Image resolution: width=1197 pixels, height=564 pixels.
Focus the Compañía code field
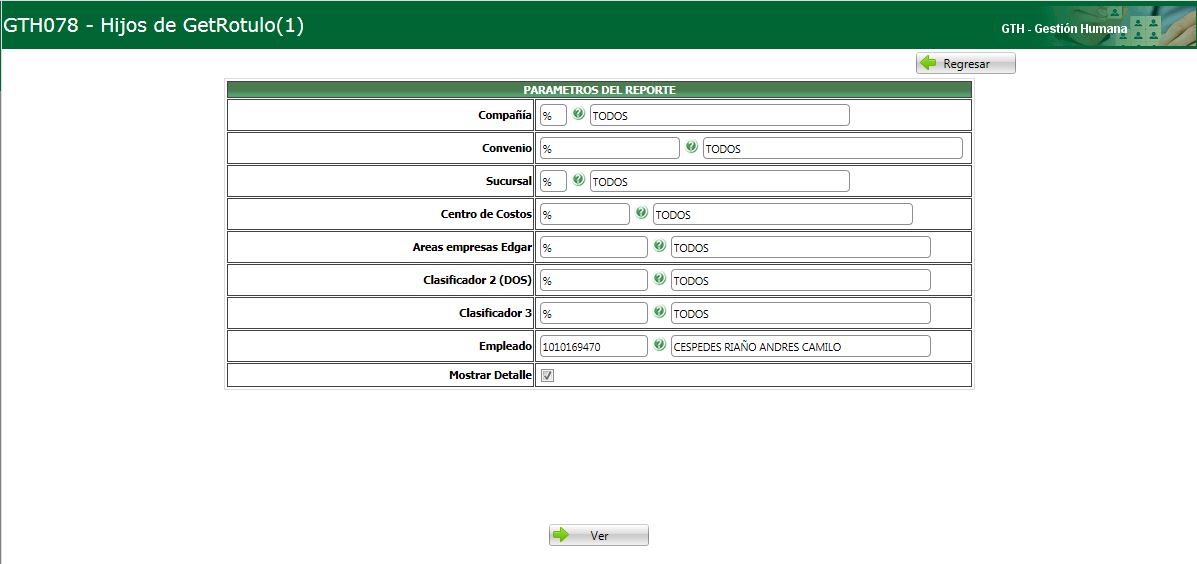pos(553,115)
